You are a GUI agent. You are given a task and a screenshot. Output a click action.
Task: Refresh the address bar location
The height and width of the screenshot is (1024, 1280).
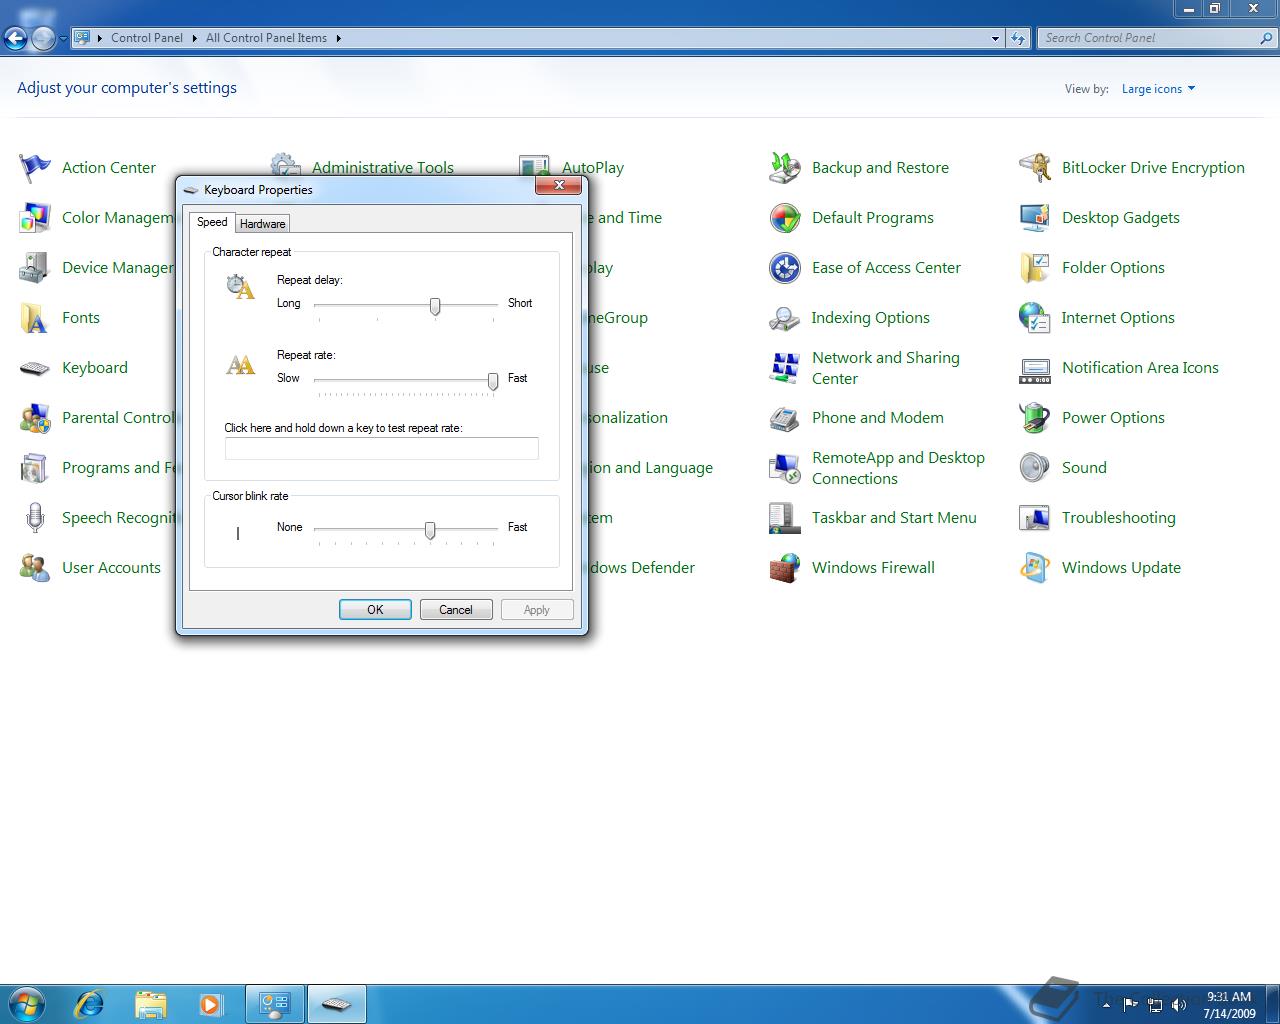pyautogui.click(x=1018, y=38)
